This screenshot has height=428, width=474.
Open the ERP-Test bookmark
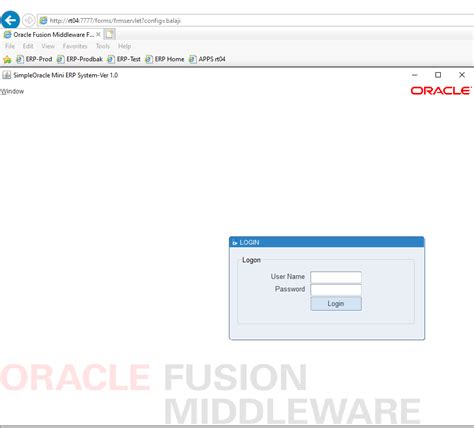click(124, 59)
